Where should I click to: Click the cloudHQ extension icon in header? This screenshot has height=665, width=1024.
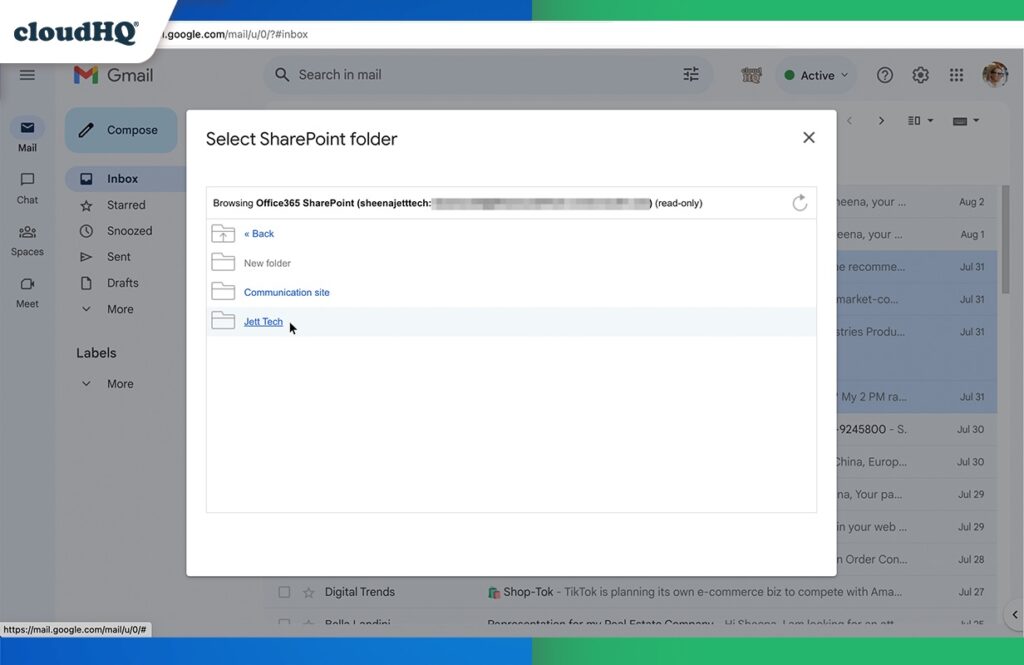751,75
